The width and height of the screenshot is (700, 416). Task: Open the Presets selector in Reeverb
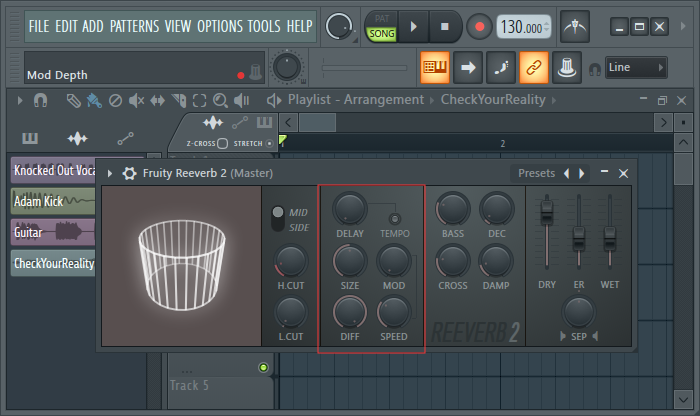(x=536, y=173)
